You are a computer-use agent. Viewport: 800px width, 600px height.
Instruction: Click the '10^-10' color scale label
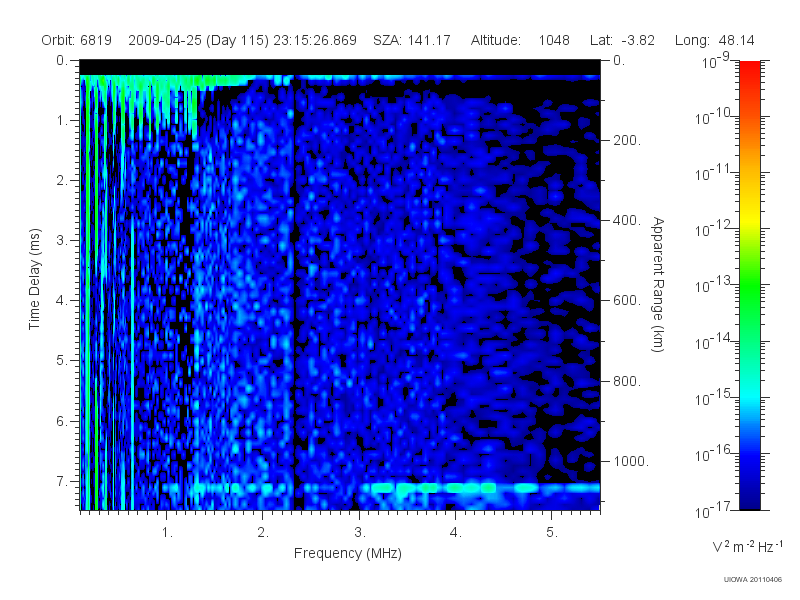714,117
